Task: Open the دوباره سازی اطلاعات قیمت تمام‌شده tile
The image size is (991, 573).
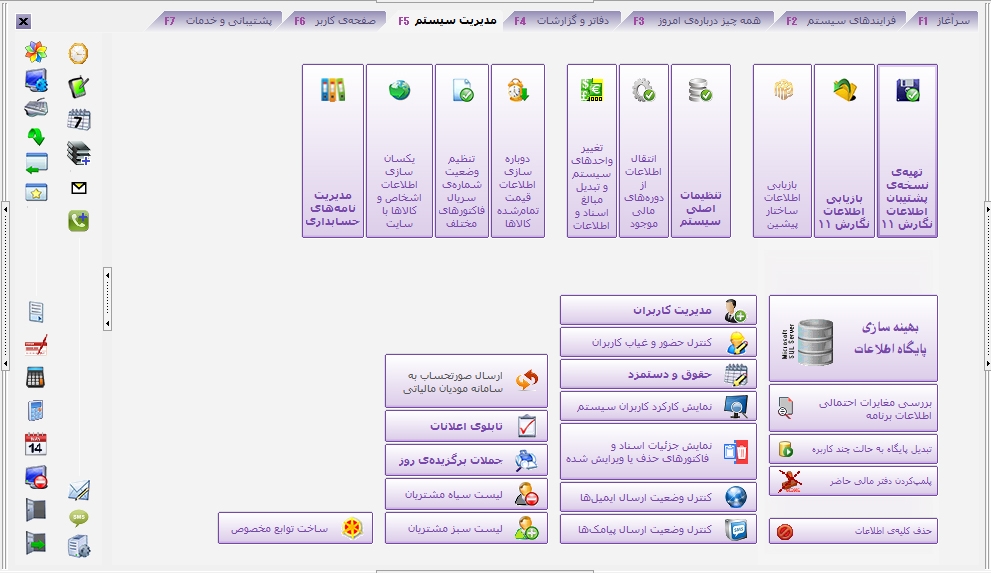Action: click(x=518, y=151)
